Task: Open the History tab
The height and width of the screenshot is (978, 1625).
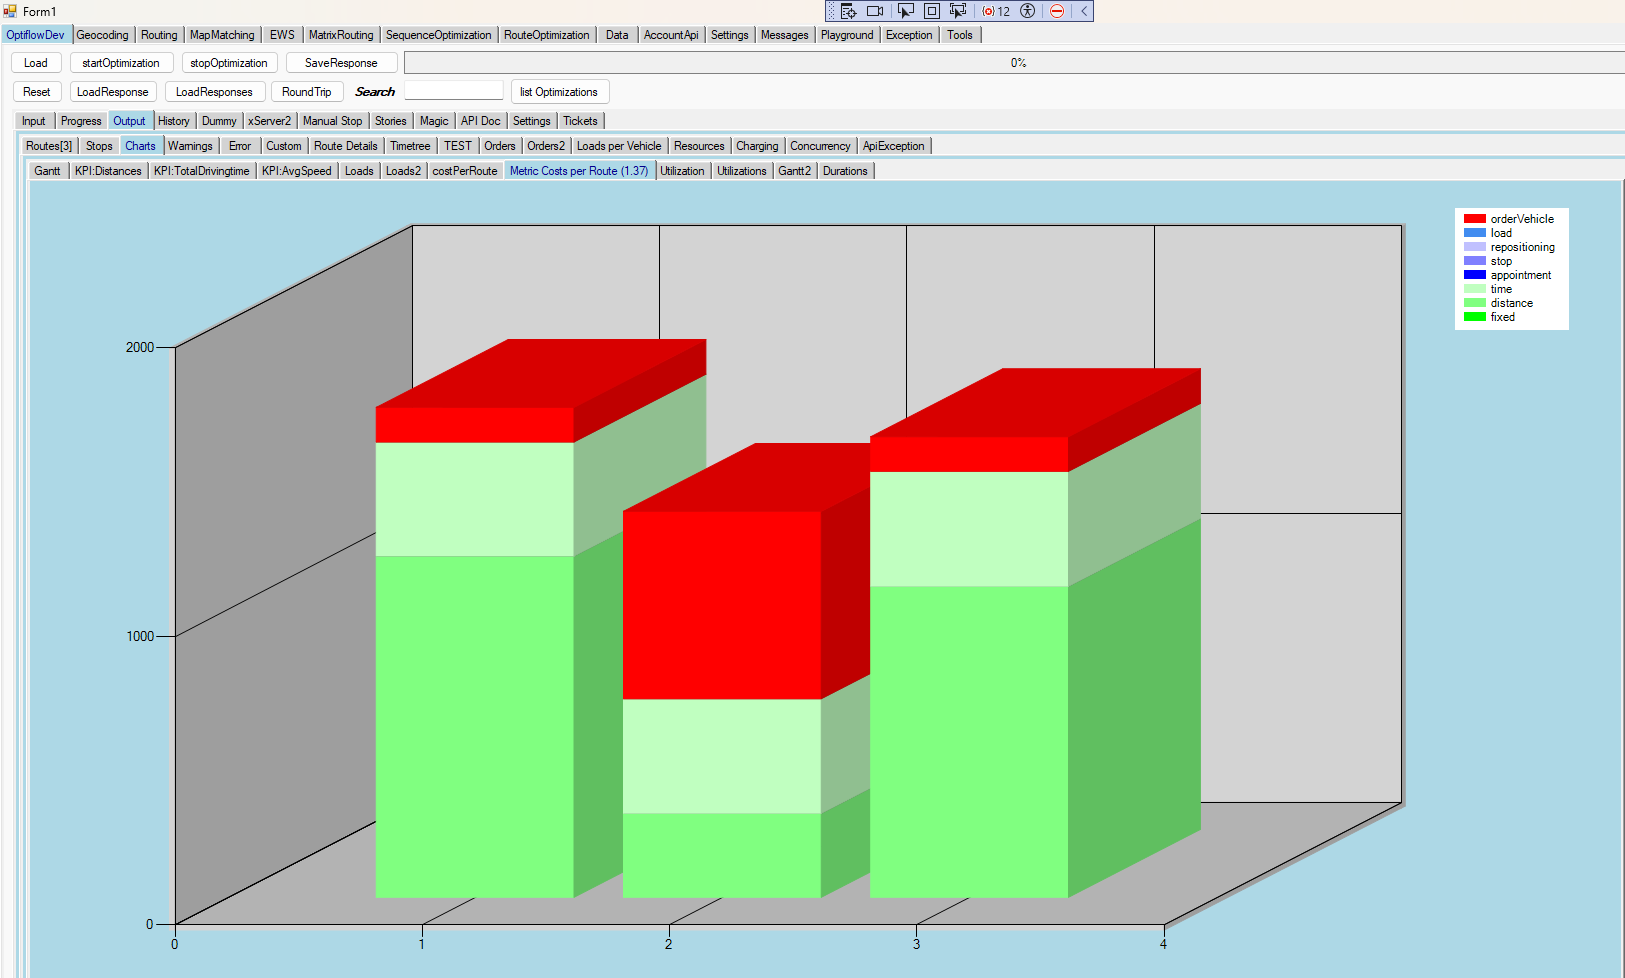Action: (173, 121)
